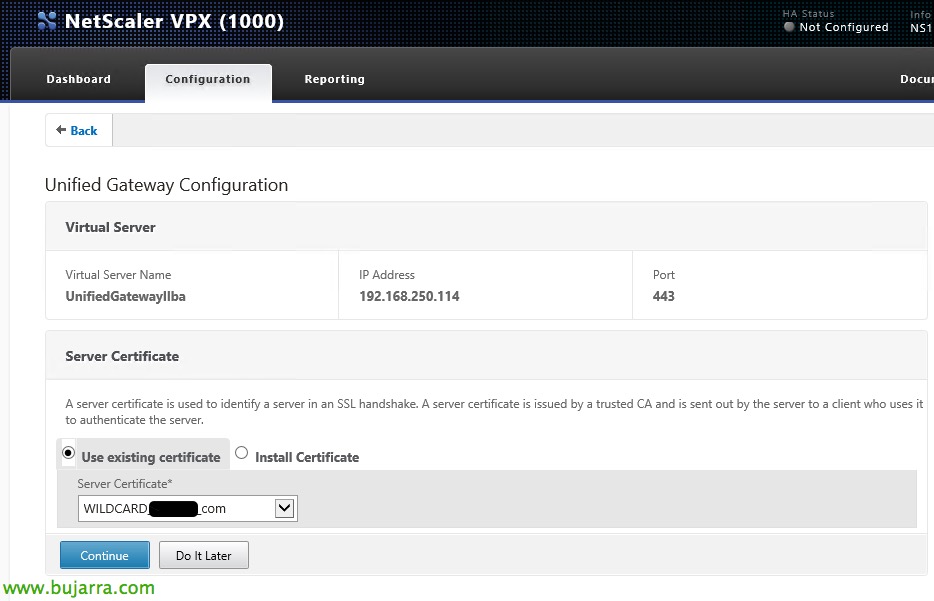934x601 pixels.
Task: Click the port value 443
Action: [664, 296]
